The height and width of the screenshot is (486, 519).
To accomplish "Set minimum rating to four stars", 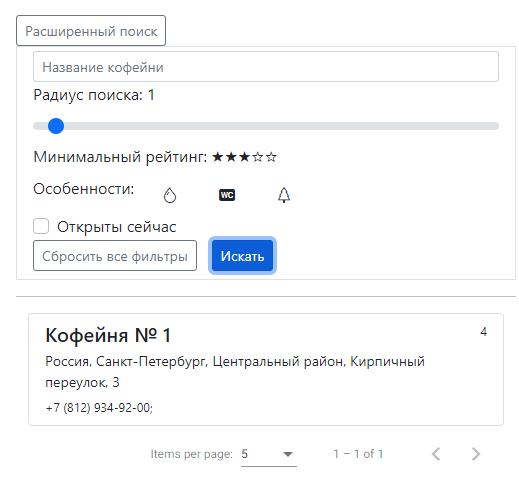I will 258,157.
